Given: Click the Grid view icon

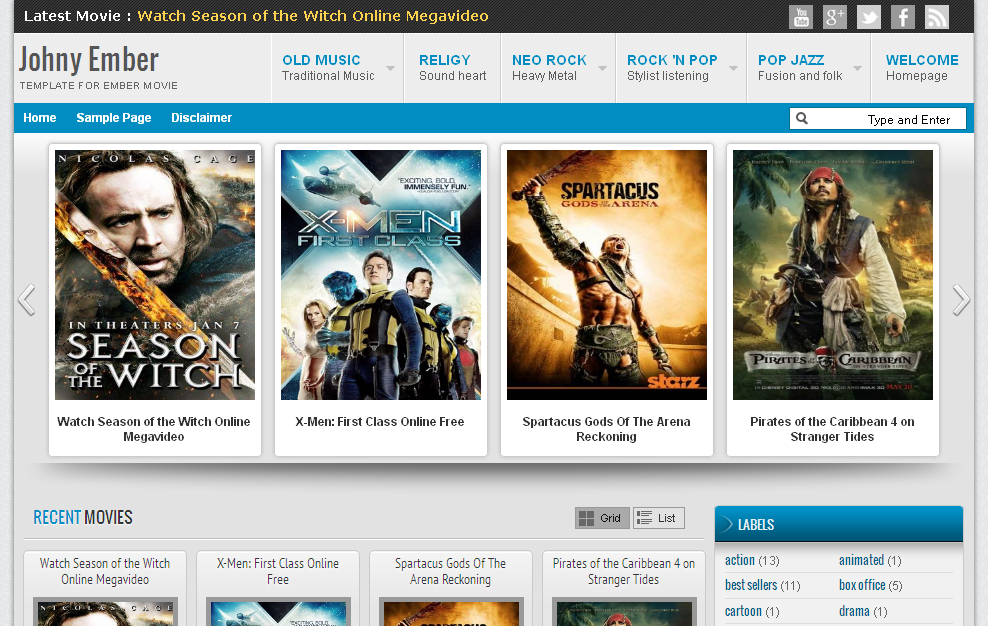Looking at the screenshot, I should click(x=587, y=518).
